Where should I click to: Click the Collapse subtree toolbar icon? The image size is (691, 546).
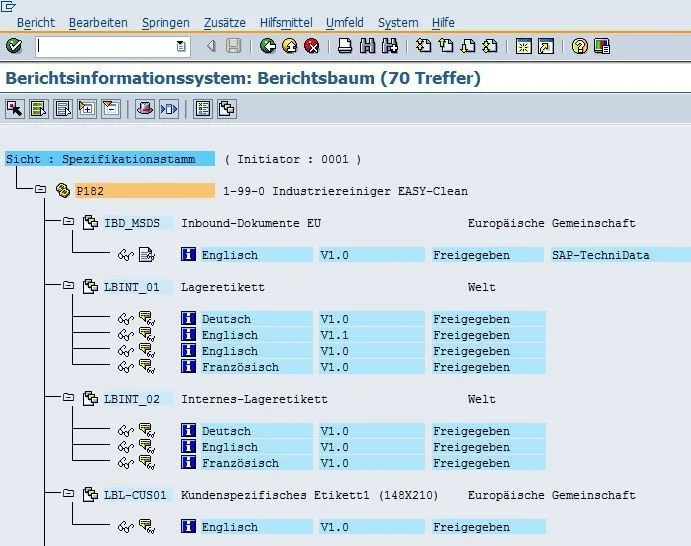pos(111,109)
